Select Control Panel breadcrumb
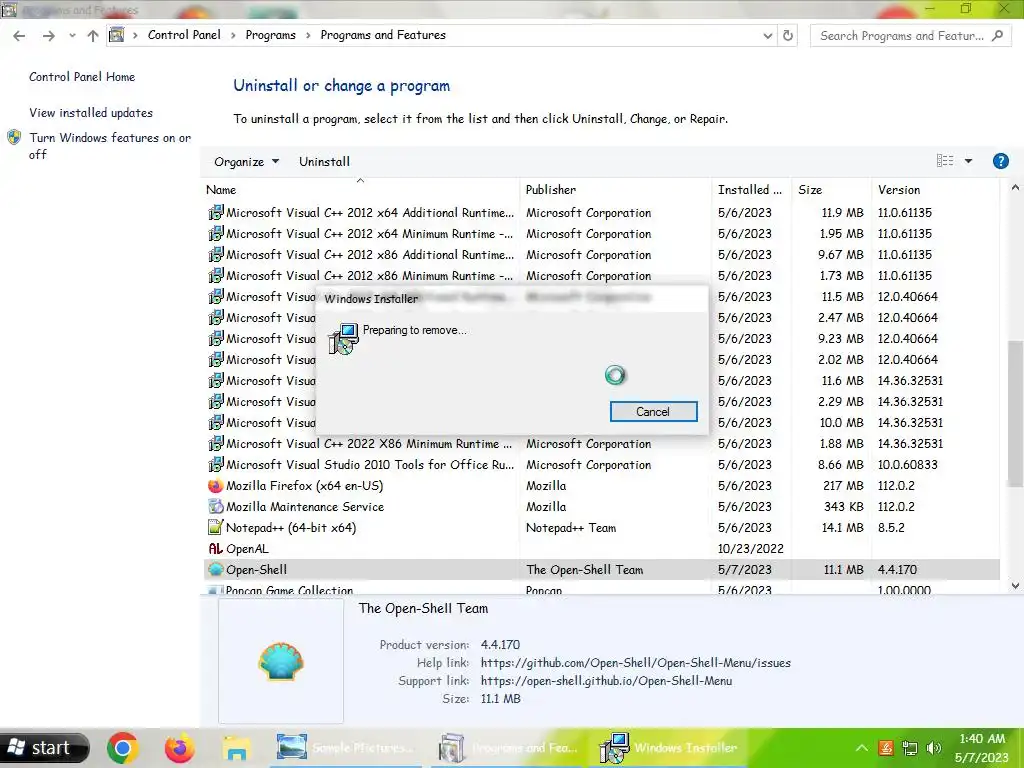 184,35
